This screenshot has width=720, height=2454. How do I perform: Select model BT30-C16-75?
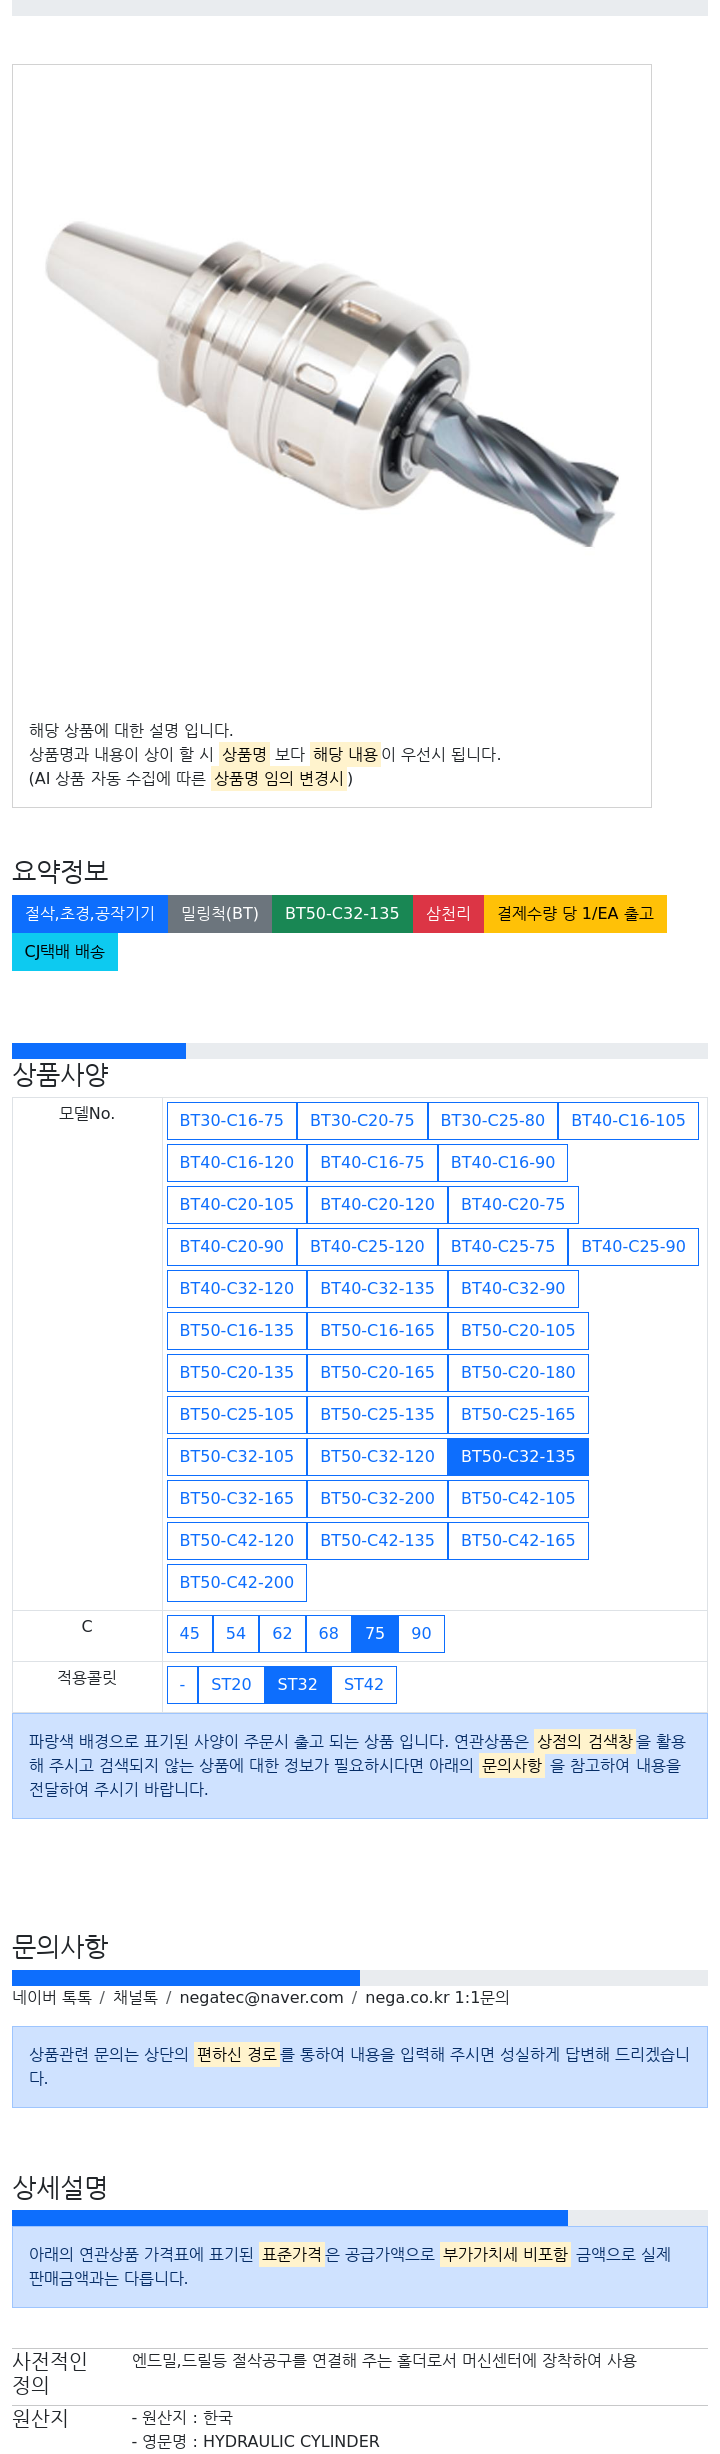(231, 1120)
